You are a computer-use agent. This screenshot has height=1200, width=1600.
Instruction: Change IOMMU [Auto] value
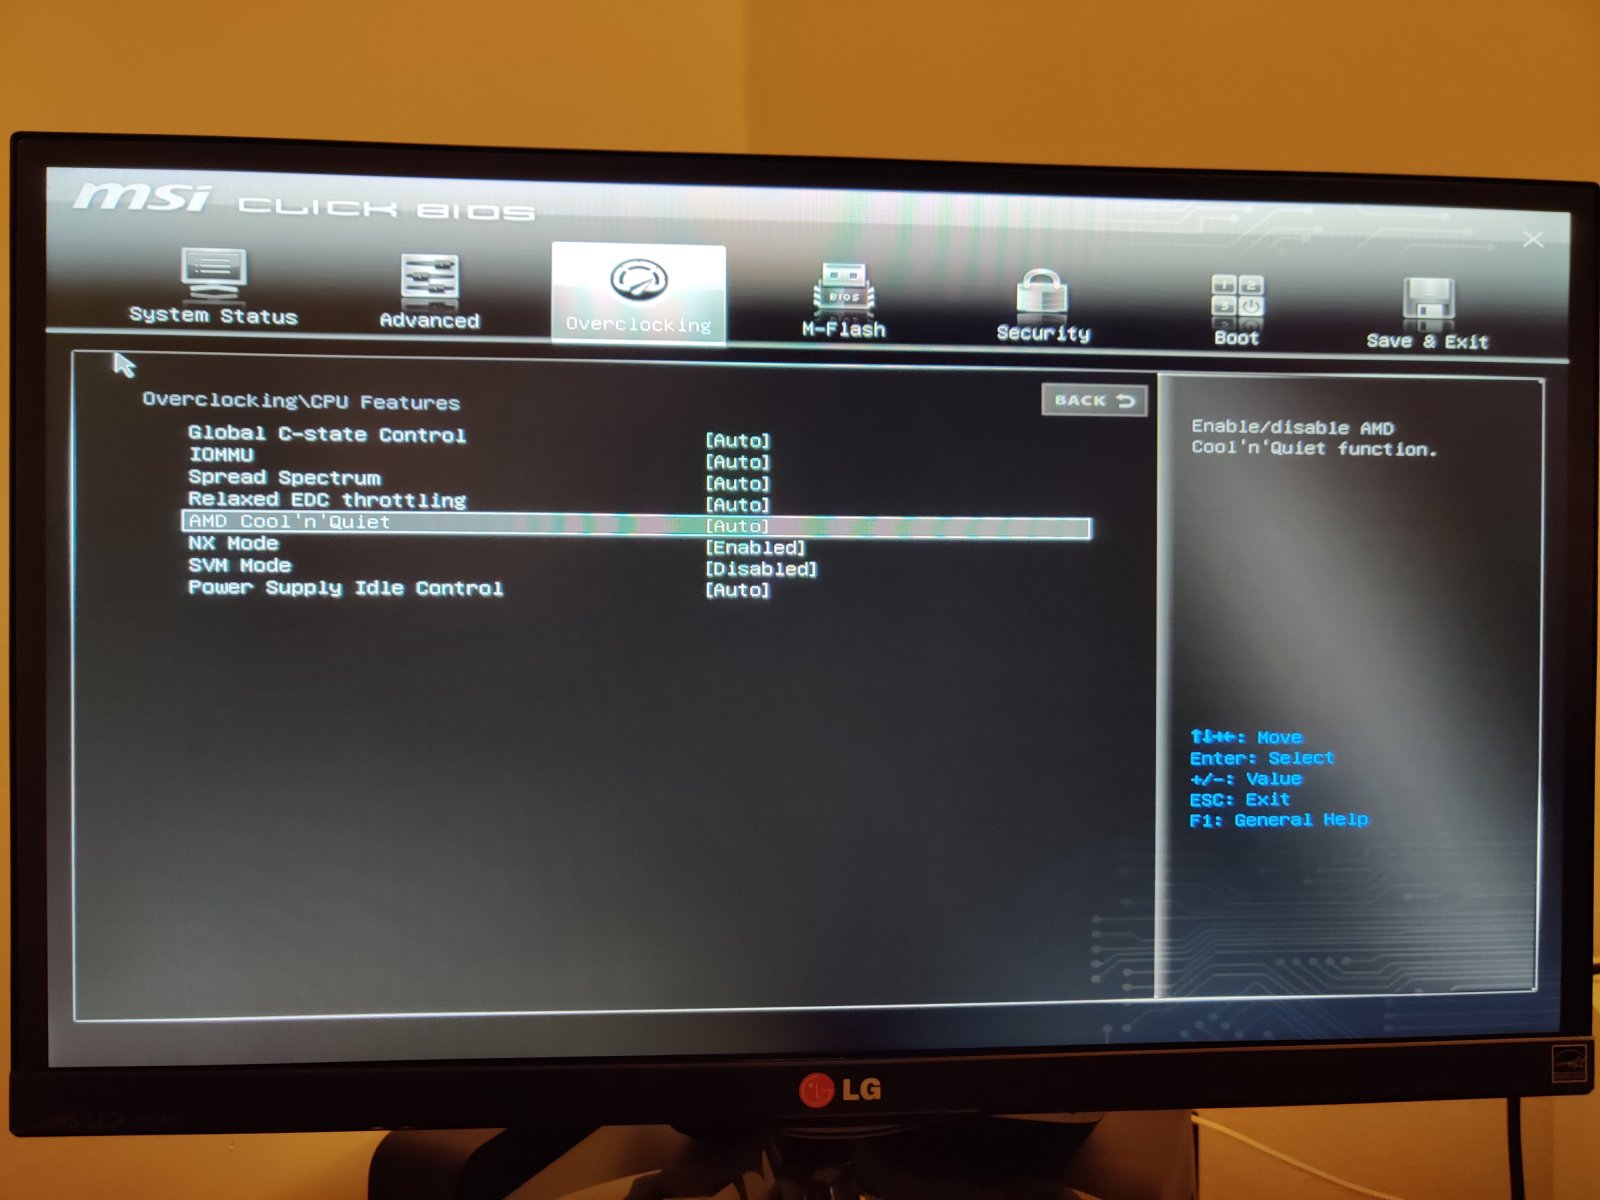738,462
